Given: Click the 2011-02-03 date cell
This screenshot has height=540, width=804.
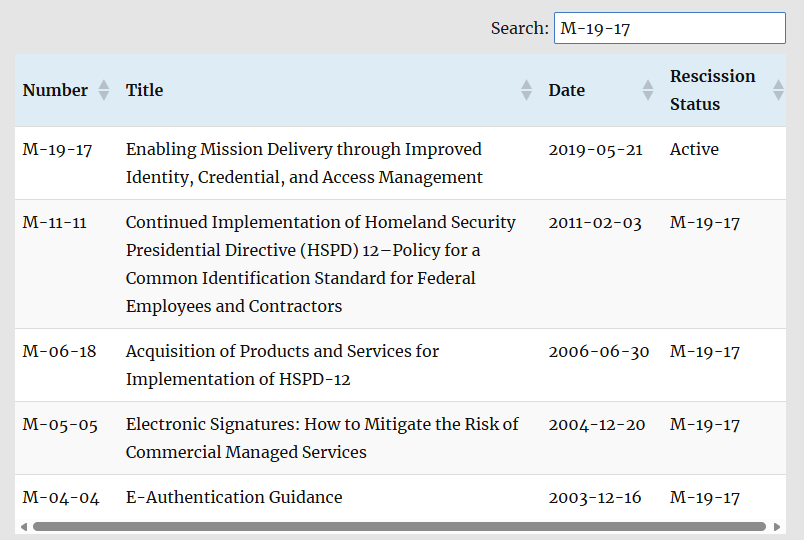Looking at the screenshot, I should click(595, 222).
